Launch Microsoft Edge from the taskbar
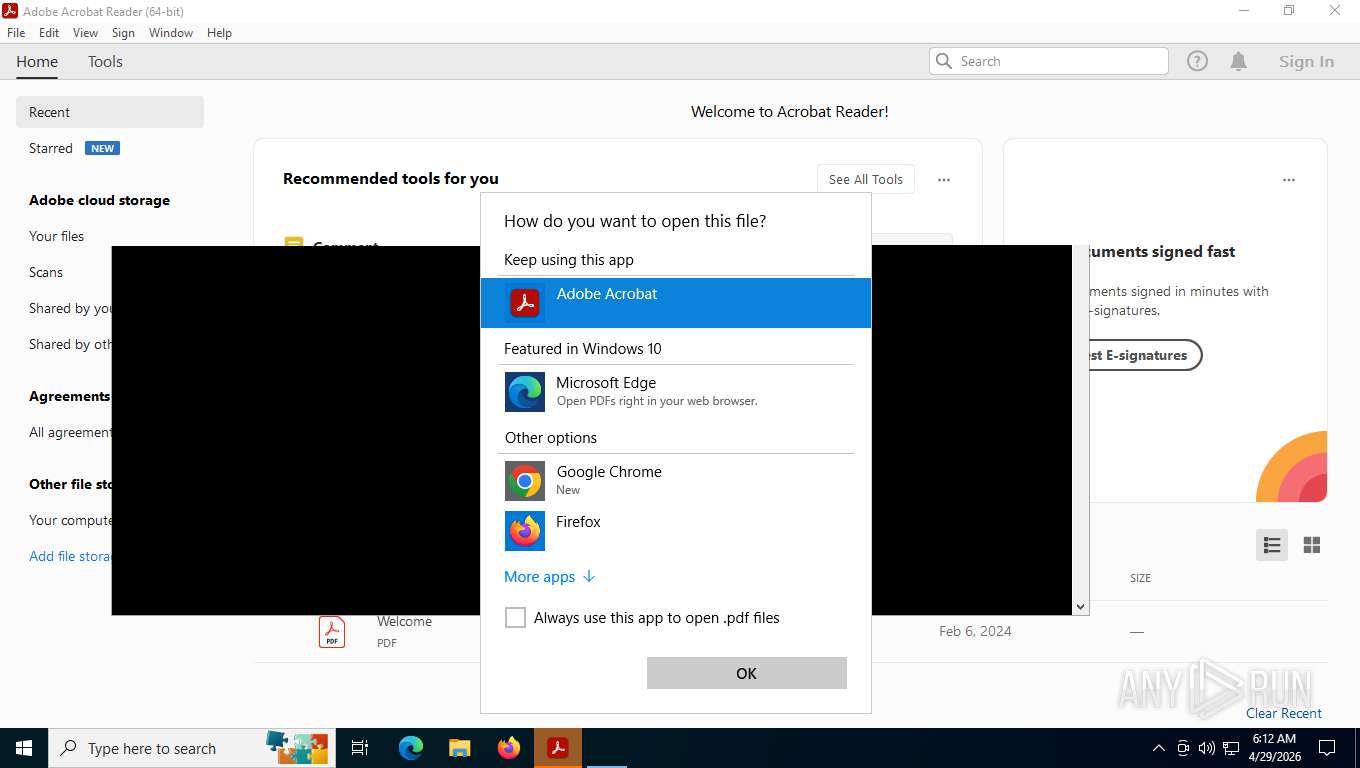 411,748
